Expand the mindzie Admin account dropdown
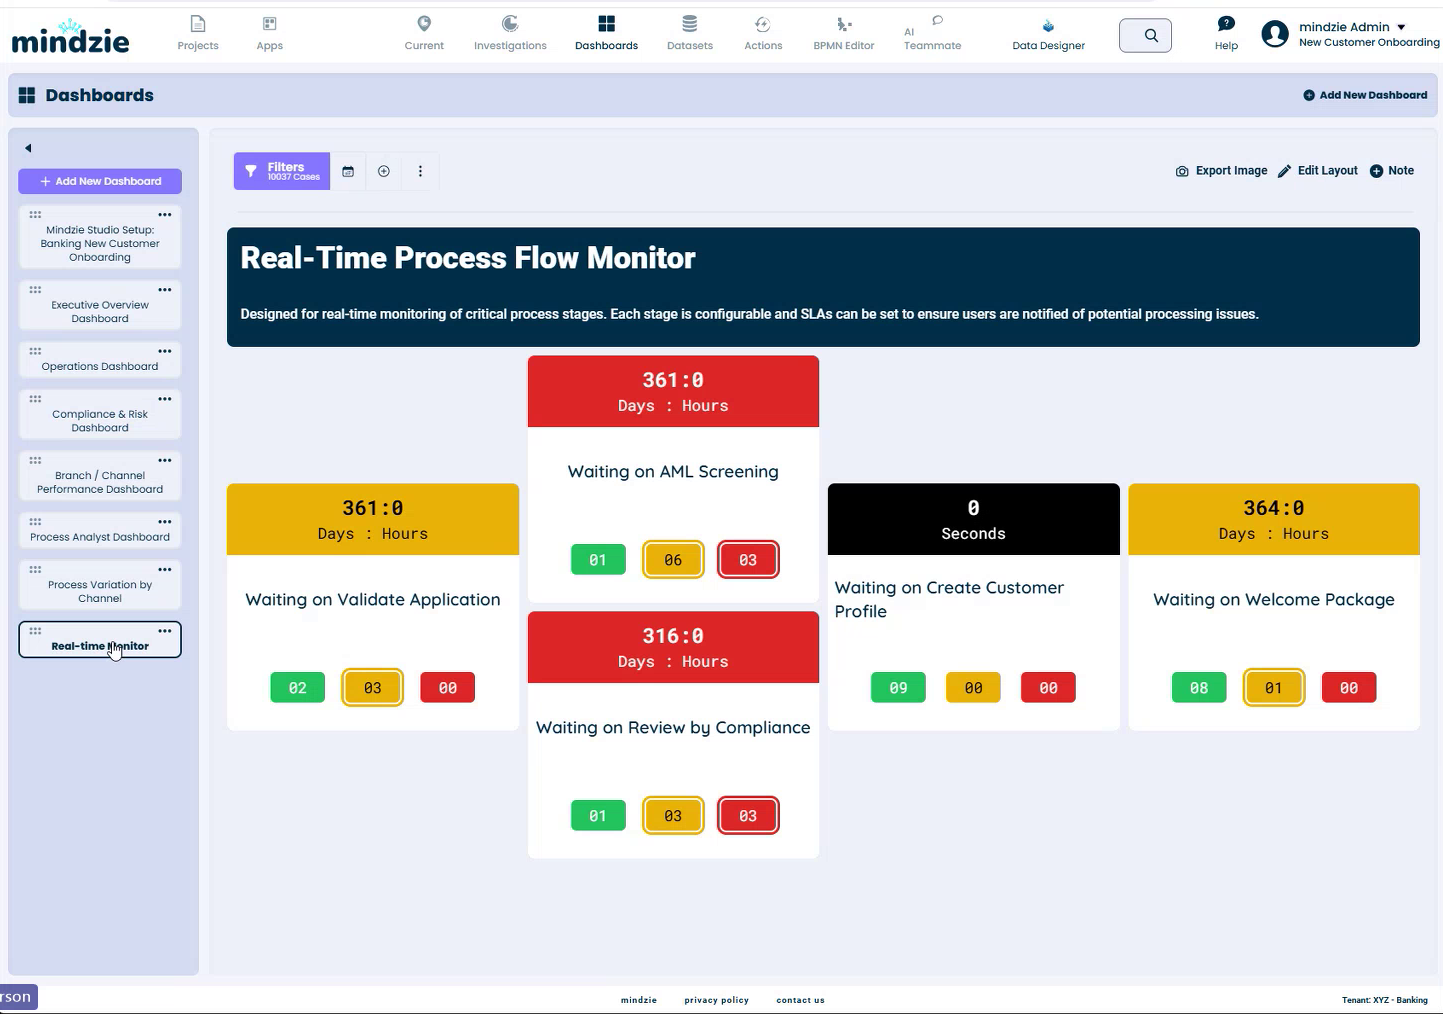This screenshot has height=1014, width=1443. 1401,27
